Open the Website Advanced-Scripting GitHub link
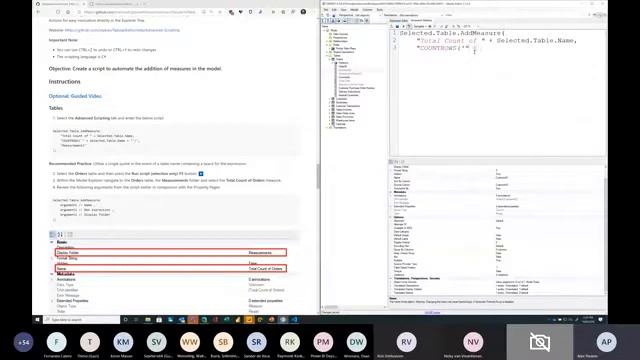The width and height of the screenshot is (640, 360). coord(122,30)
